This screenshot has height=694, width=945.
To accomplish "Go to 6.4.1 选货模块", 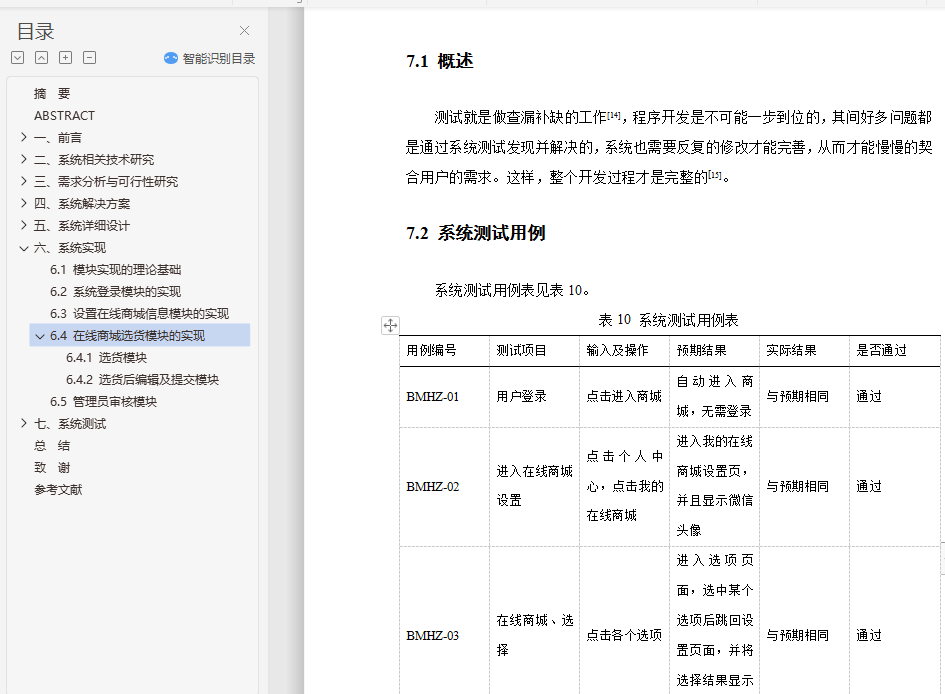I will click(x=107, y=357).
